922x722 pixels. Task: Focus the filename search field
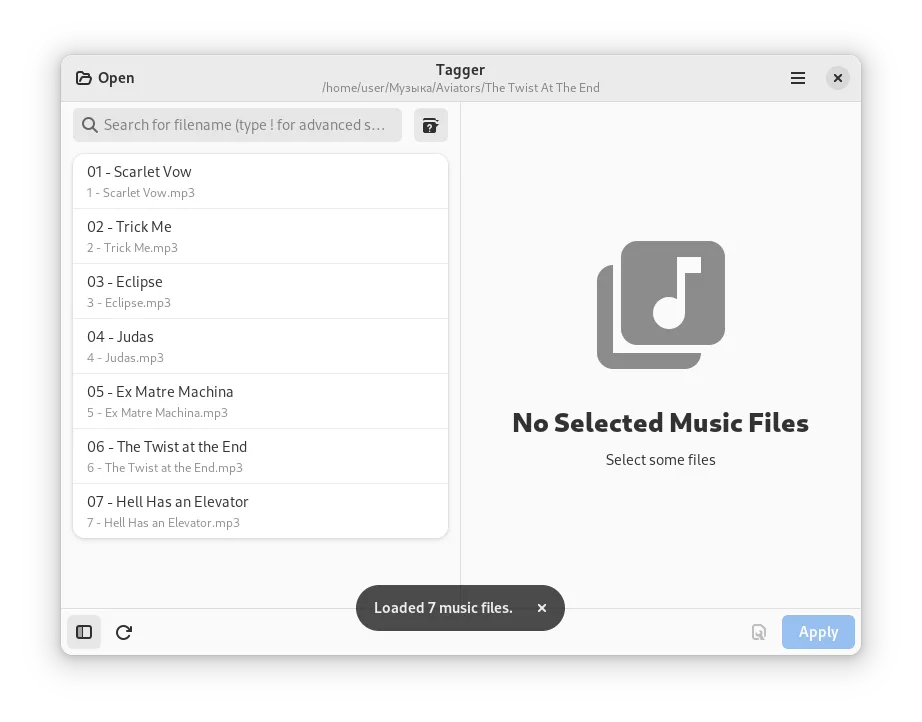click(x=244, y=125)
